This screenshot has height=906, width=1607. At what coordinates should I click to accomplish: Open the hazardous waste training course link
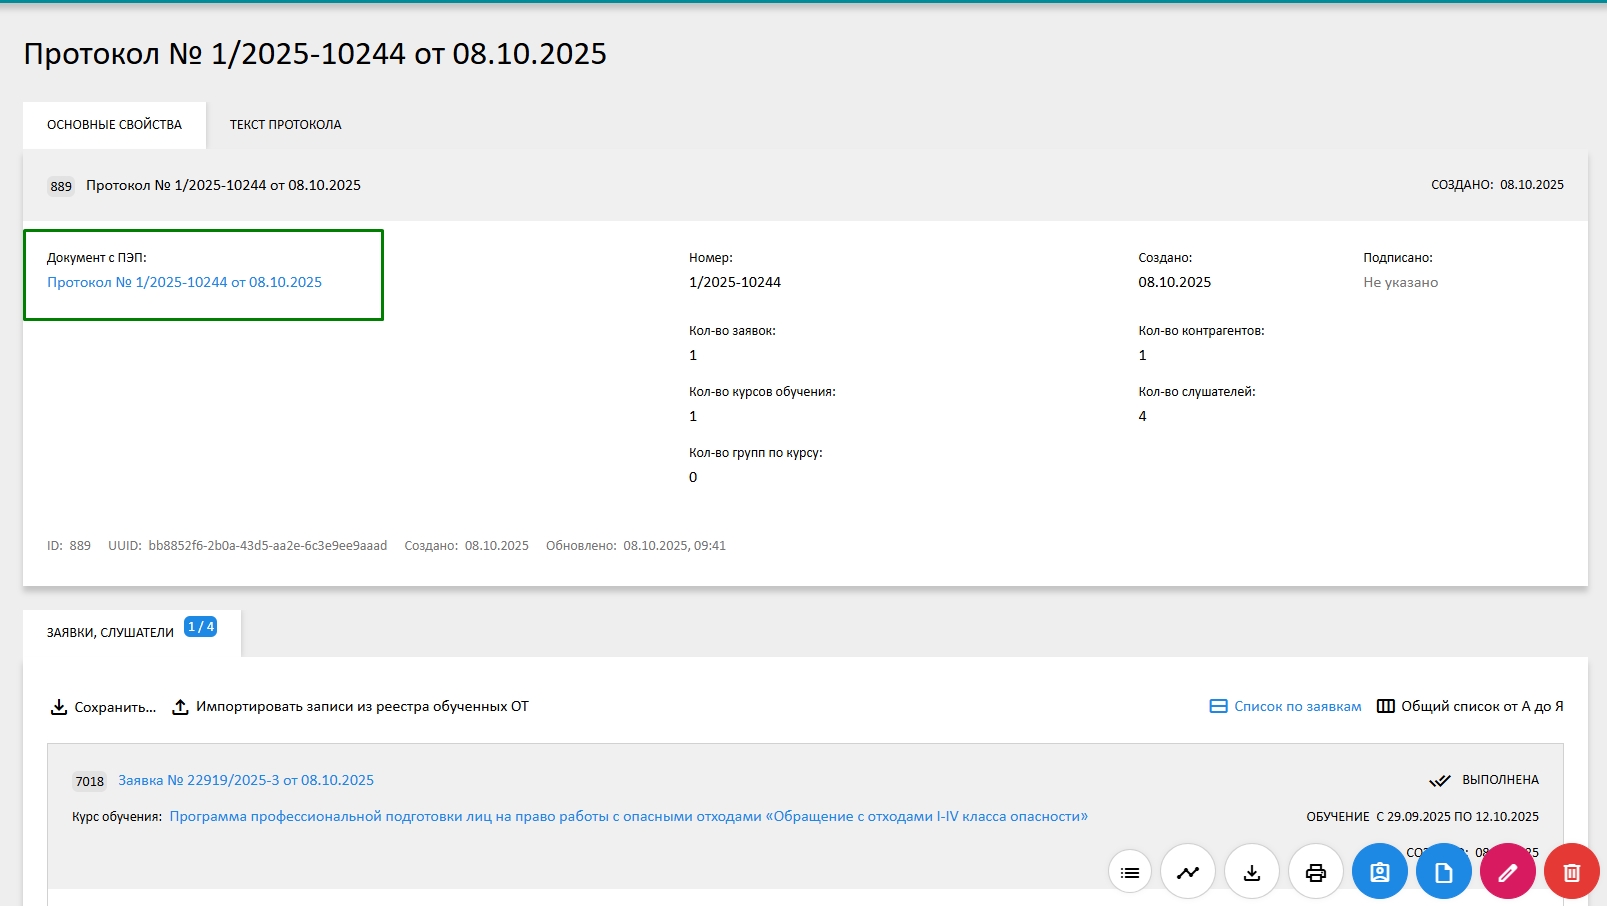628,816
